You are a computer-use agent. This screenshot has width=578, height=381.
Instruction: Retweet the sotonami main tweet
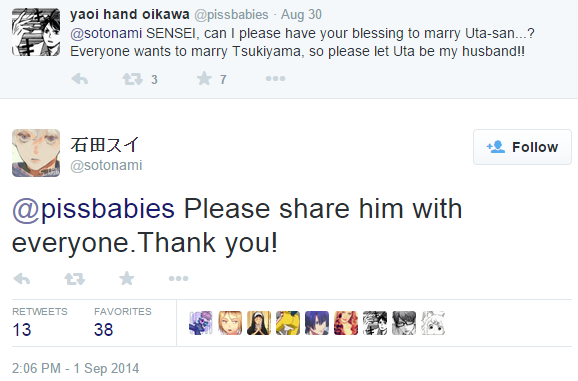click(x=74, y=279)
